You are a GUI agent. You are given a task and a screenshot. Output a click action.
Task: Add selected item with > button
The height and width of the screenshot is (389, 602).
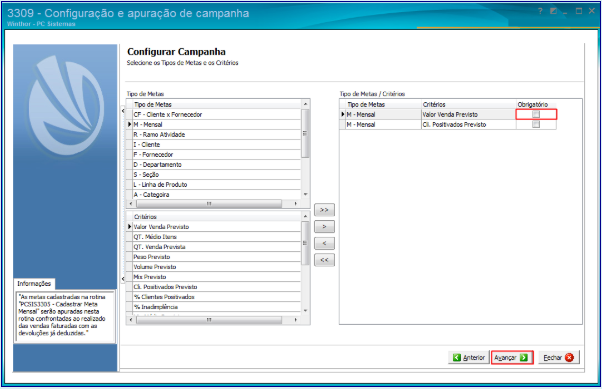pyautogui.click(x=324, y=227)
